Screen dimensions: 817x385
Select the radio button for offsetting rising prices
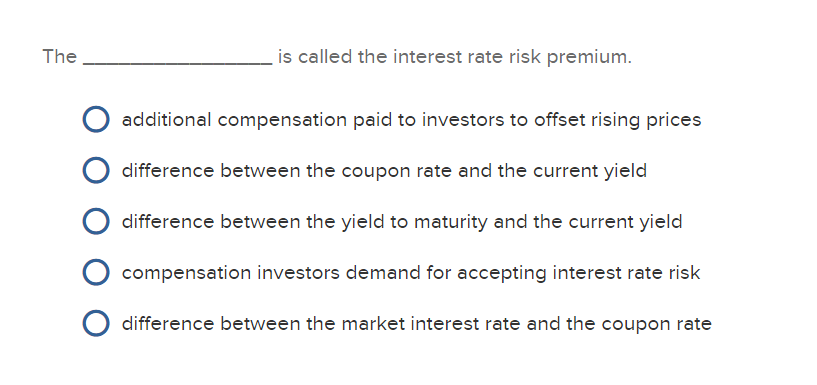coord(96,119)
